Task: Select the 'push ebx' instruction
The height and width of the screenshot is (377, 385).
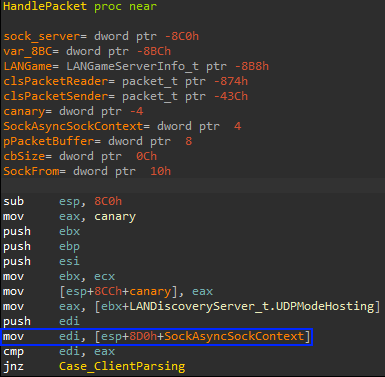Action: [42, 231]
